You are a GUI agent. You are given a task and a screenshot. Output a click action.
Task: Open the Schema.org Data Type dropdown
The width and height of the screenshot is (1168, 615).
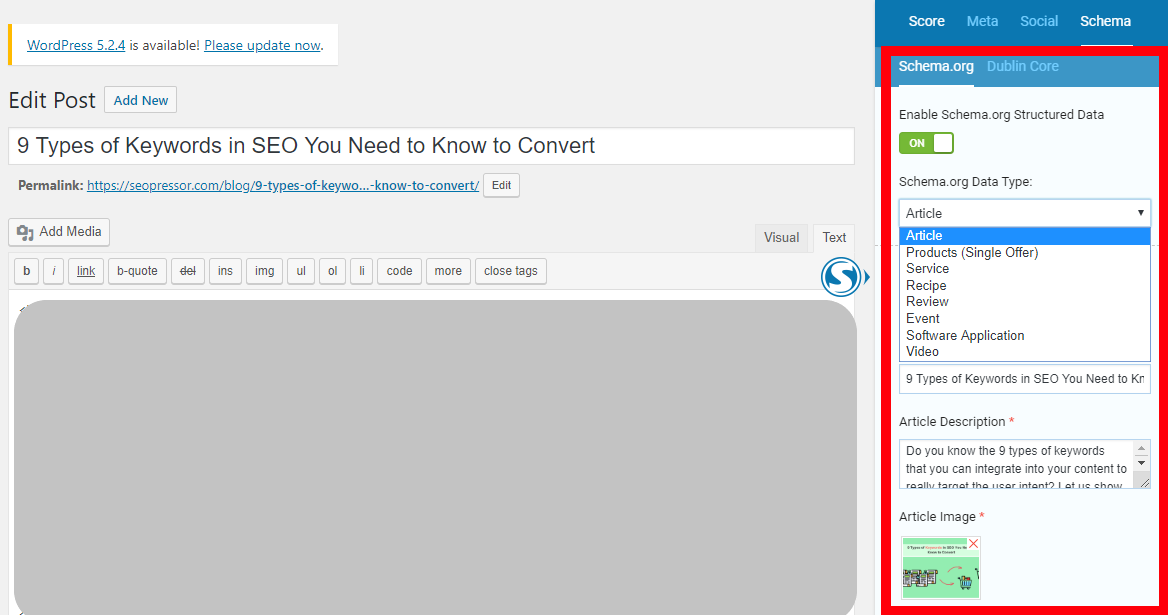(1024, 213)
